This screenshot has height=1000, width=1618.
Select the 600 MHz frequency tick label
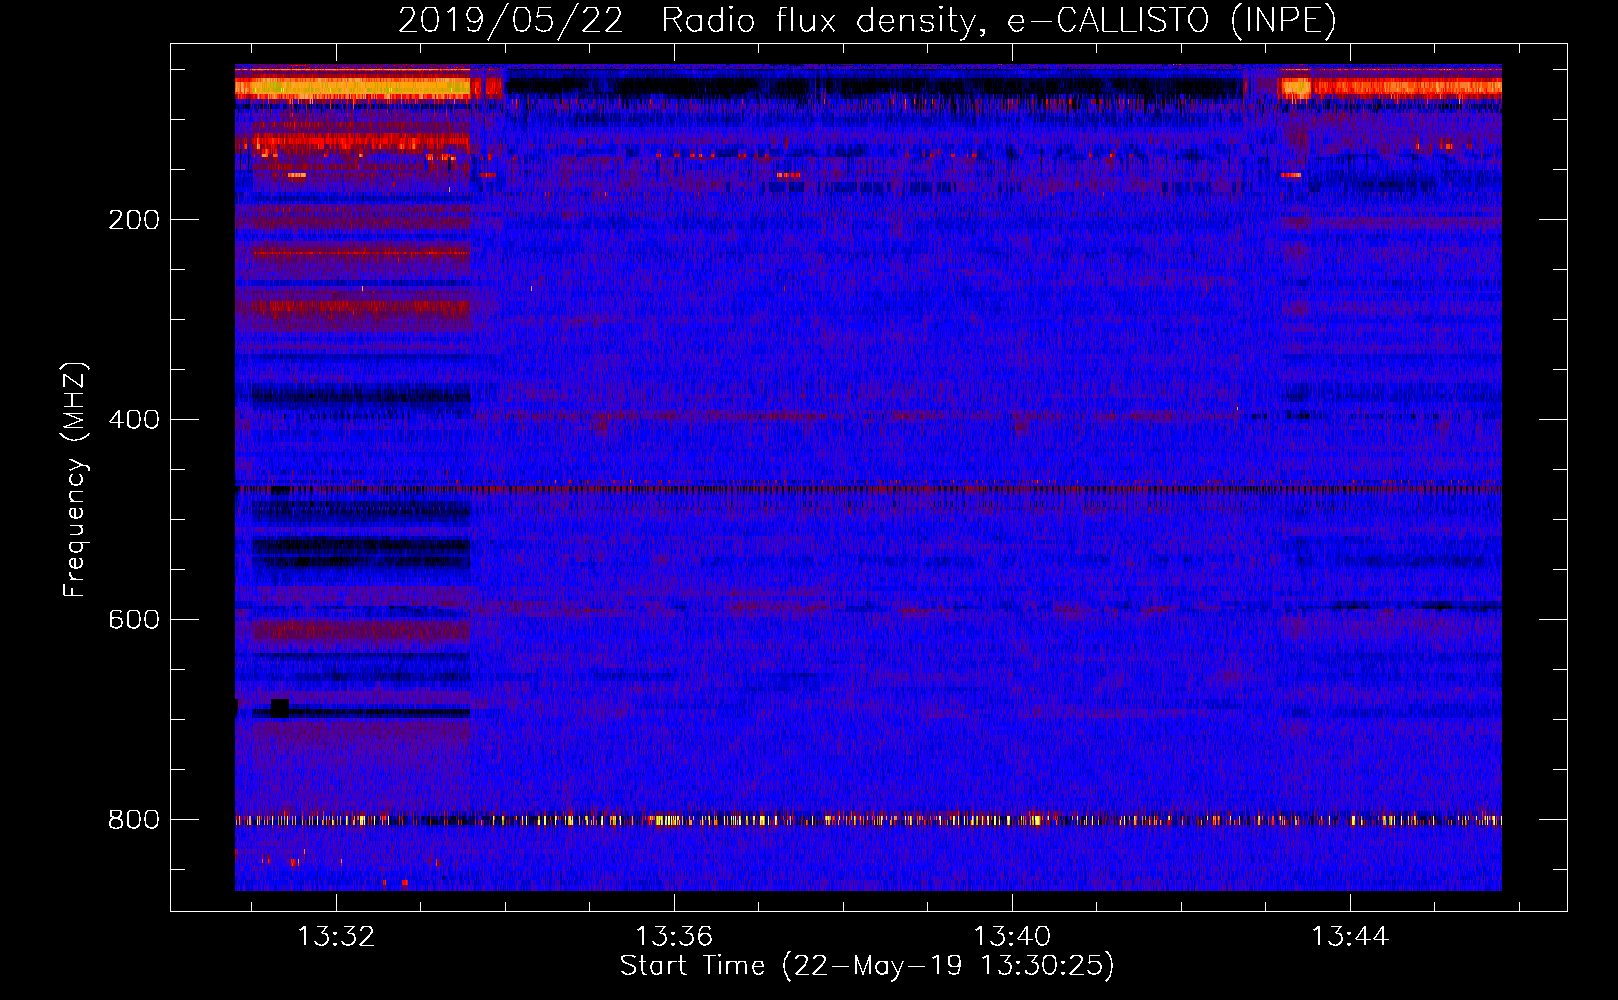[134, 620]
